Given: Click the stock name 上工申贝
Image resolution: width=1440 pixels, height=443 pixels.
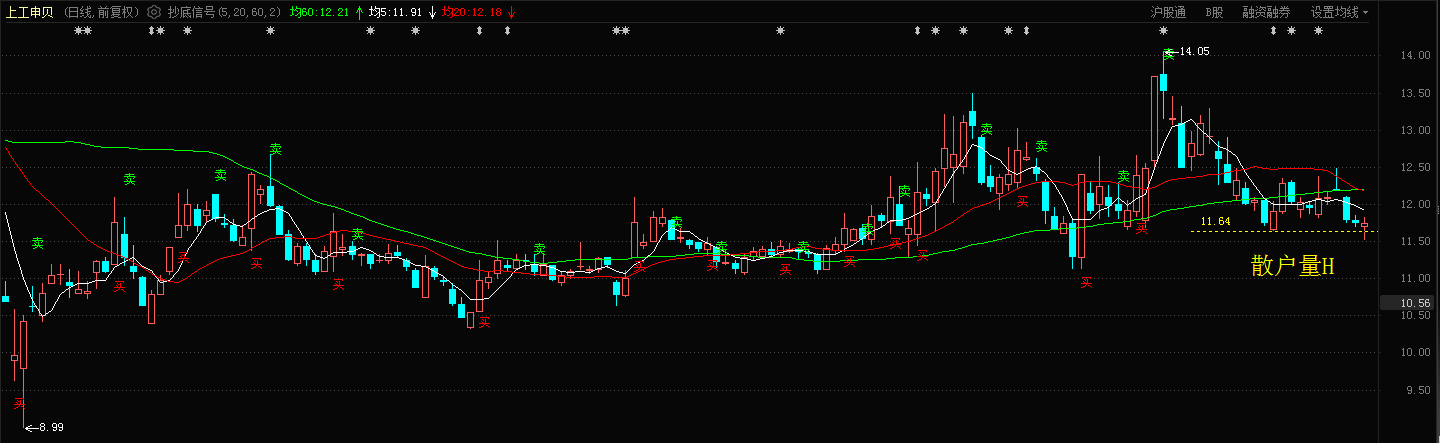Looking at the screenshot, I should point(29,12).
